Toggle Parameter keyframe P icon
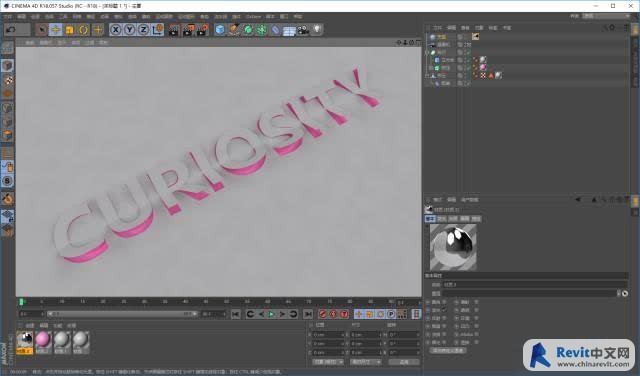The height and width of the screenshot is (376, 640). pyautogui.click(x=391, y=314)
